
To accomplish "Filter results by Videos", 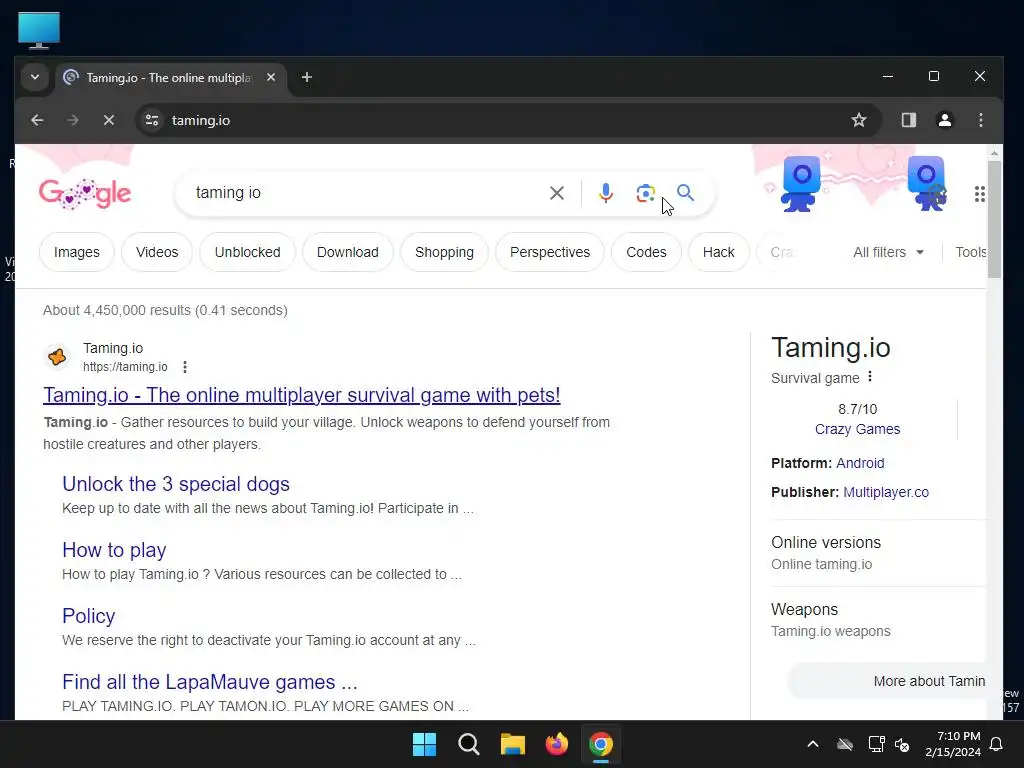I will coord(157,252).
